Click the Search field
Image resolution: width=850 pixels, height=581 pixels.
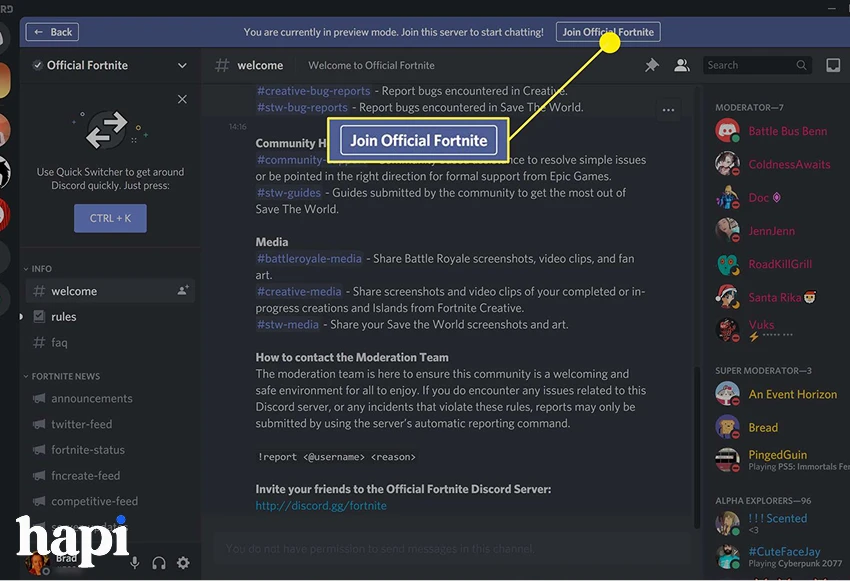(757, 66)
